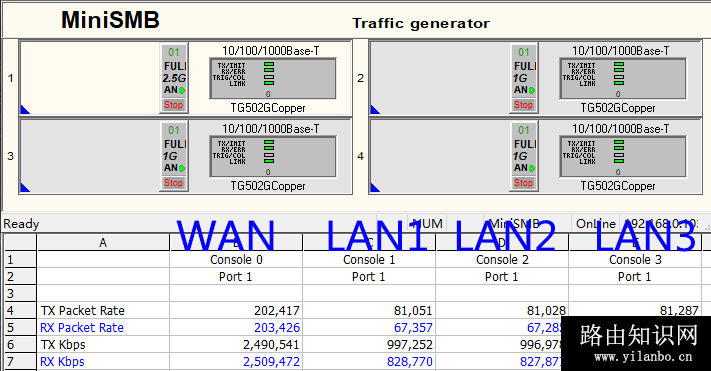Click the blue corner triangle on card 4

pos(375,188)
